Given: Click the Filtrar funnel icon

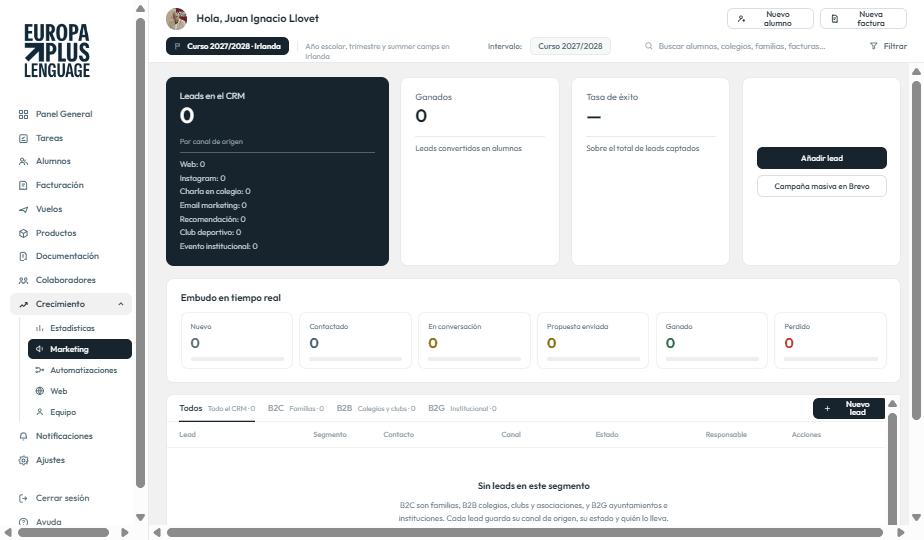Looking at the screenshot, I should pos(873,46).
